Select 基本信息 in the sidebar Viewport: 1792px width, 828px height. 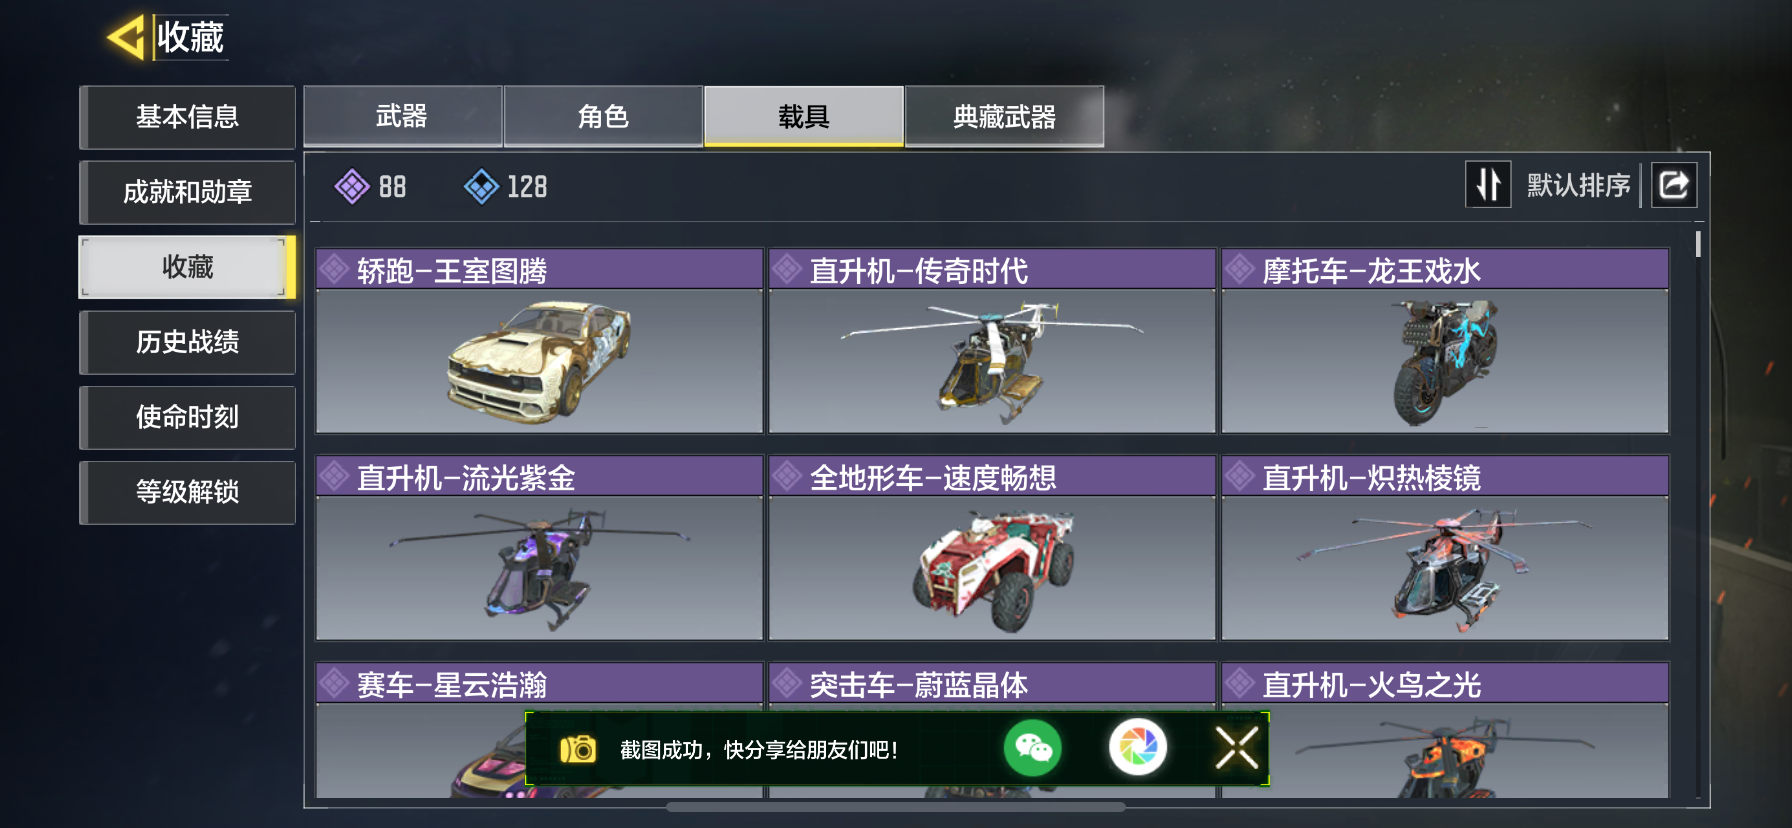[188, 117]
